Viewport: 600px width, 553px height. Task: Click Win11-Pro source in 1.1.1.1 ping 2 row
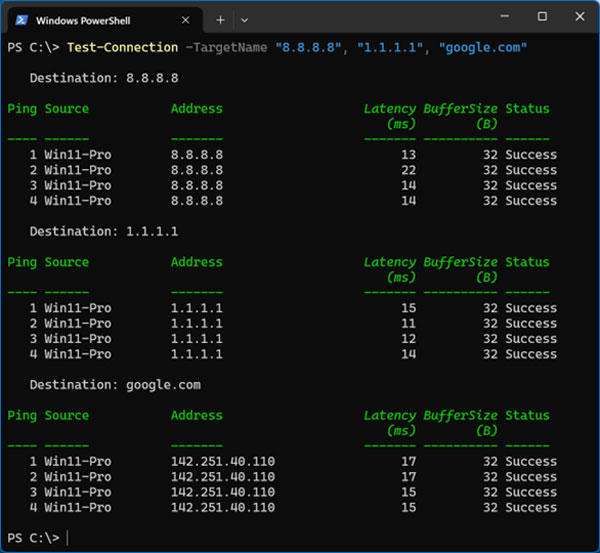[78, 323]
